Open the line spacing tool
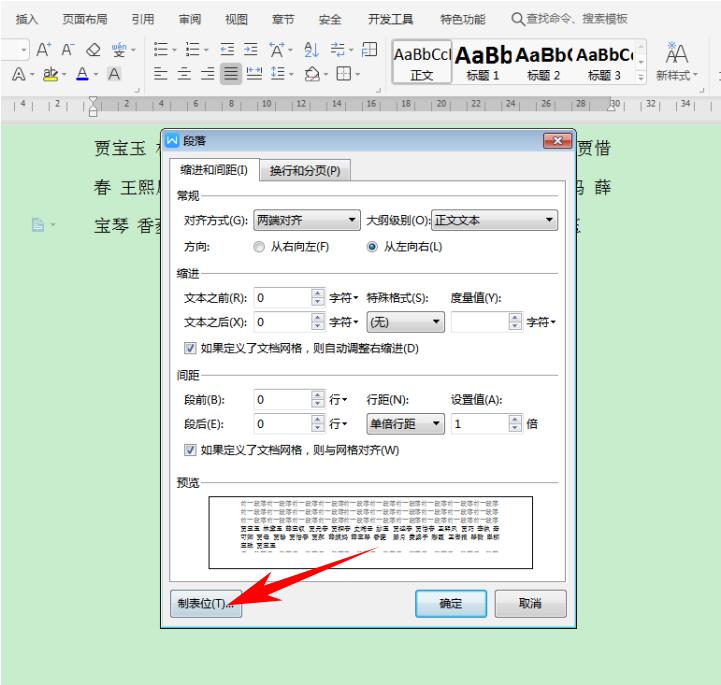 click(x=278, y=74)
